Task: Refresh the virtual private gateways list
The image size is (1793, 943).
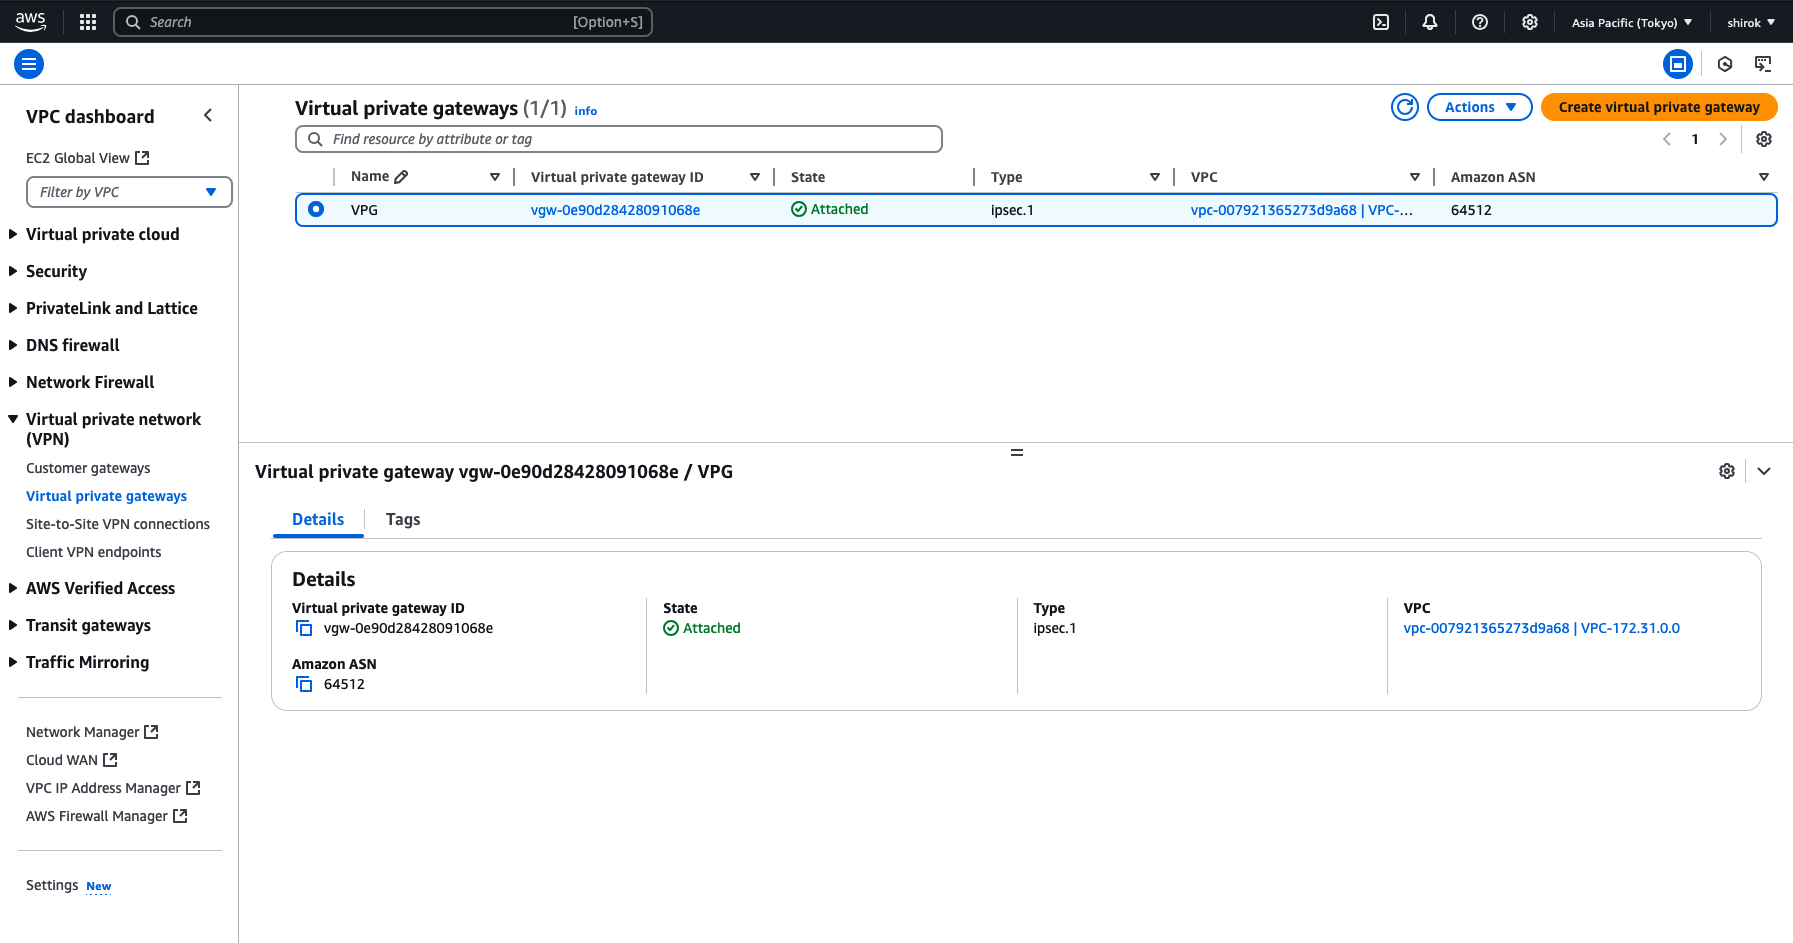Action: (1405, 107)
